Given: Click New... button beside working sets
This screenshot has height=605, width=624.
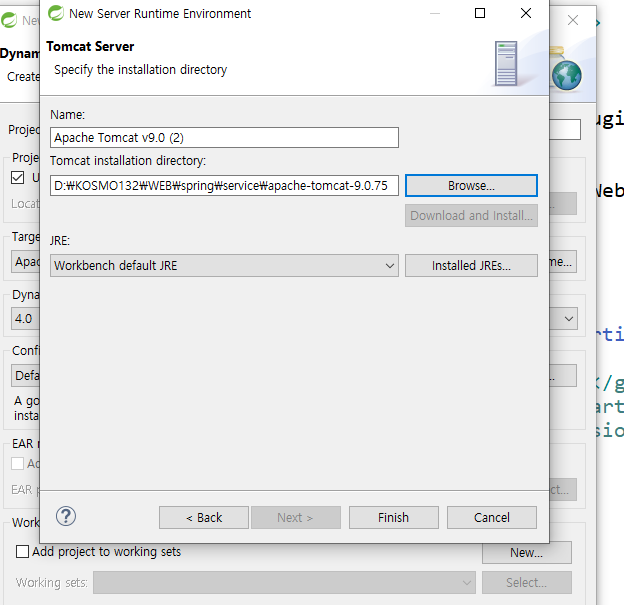Looking at the screenshot, I should click(526, 552).
